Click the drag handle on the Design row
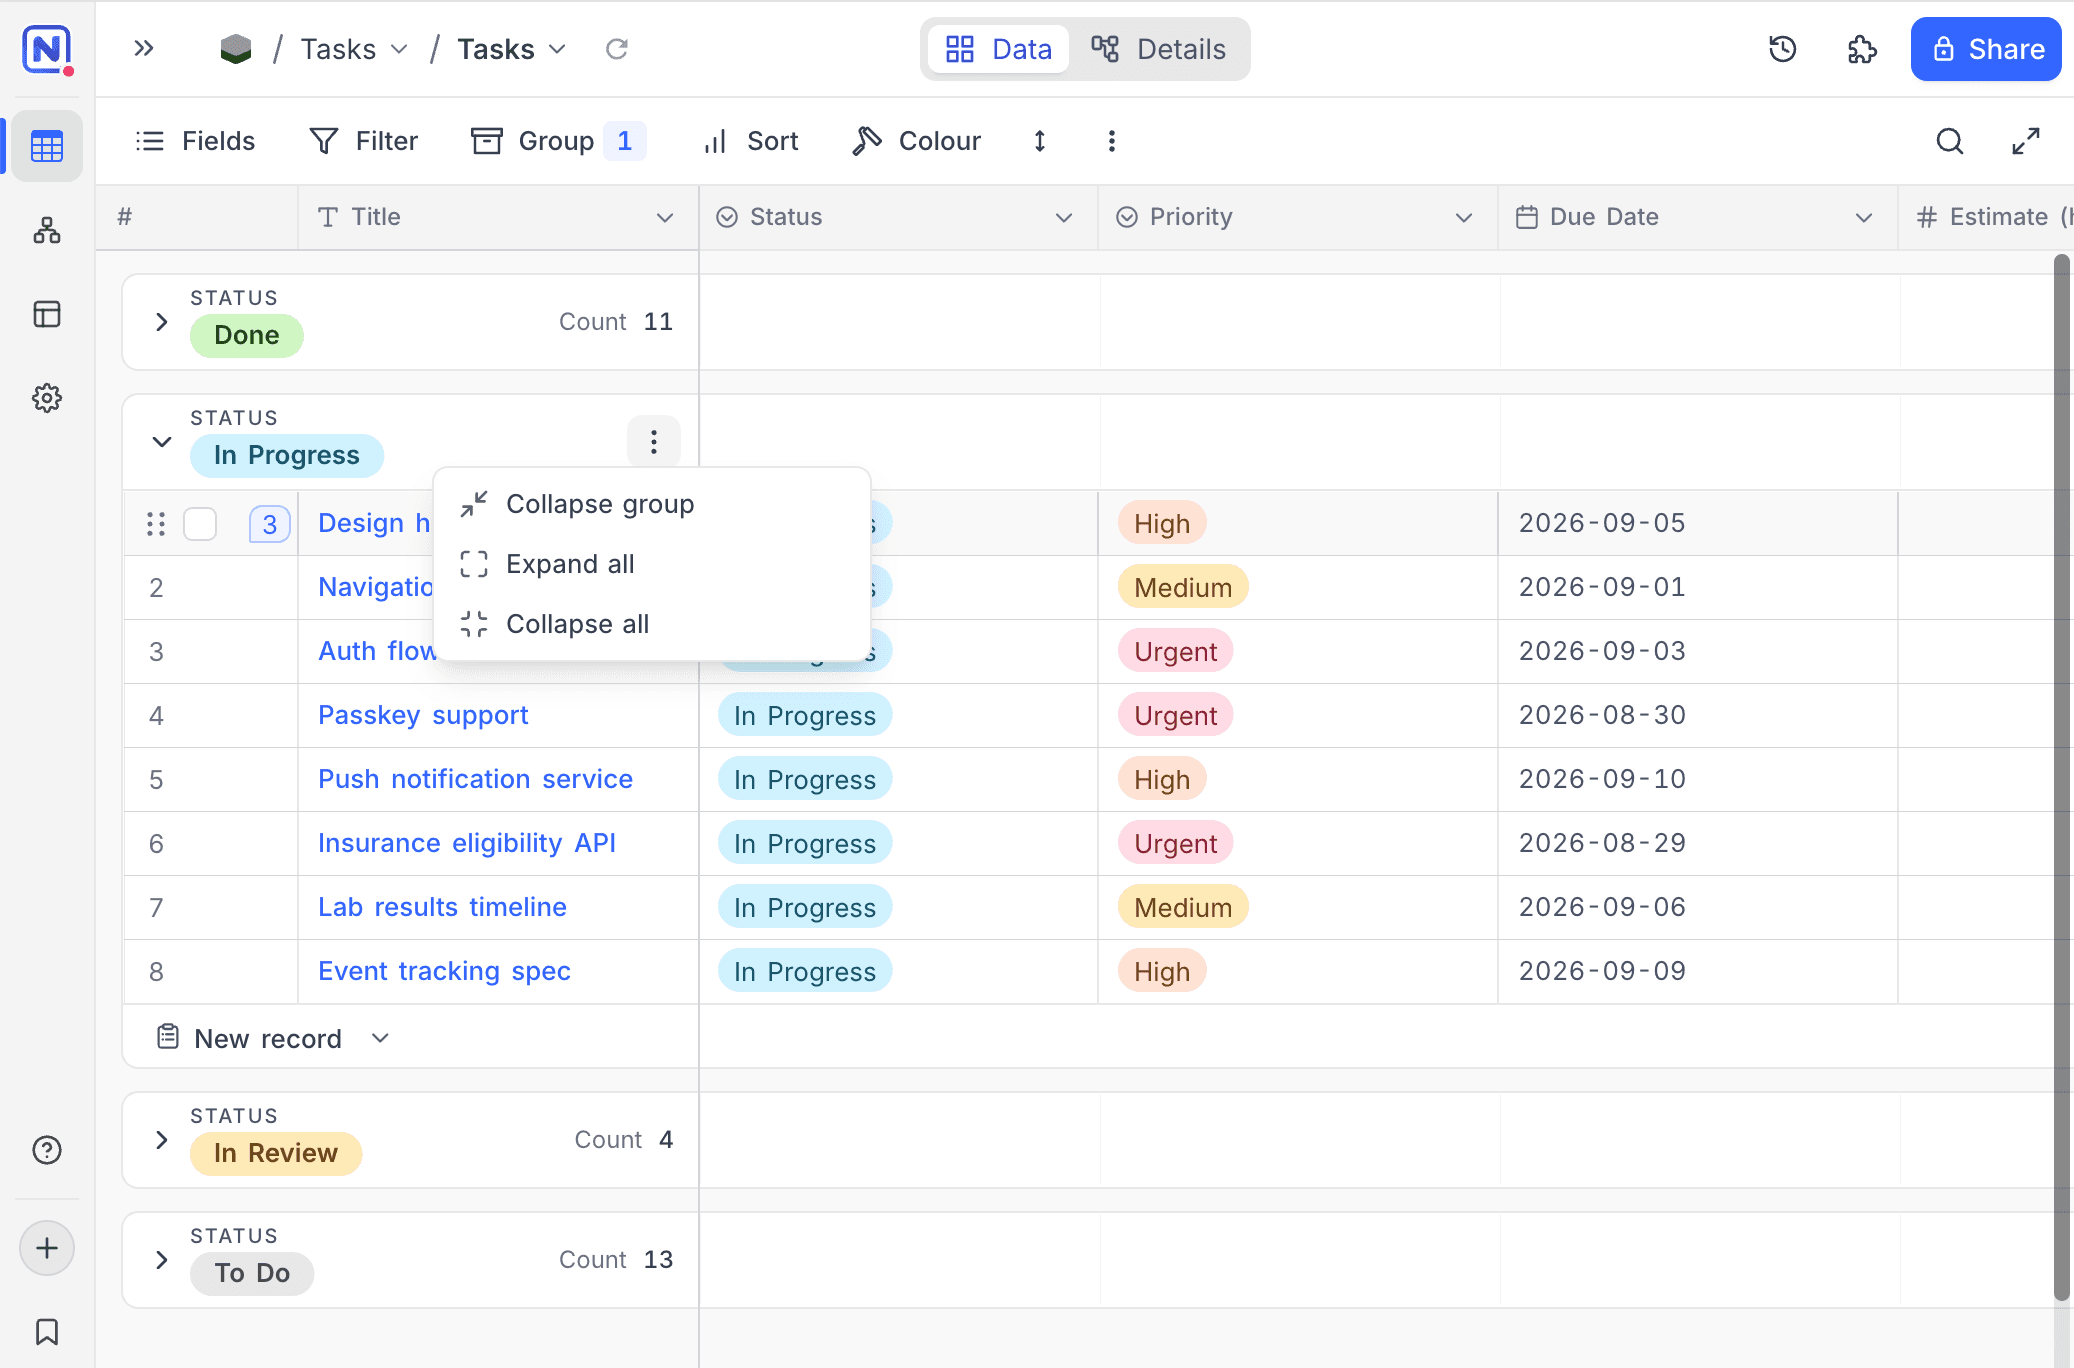The width and height of the screenshot is (2074, 1368). [x=156, y=524]
